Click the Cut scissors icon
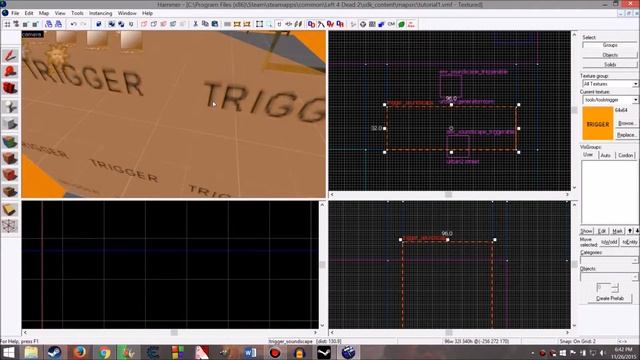 196,24
